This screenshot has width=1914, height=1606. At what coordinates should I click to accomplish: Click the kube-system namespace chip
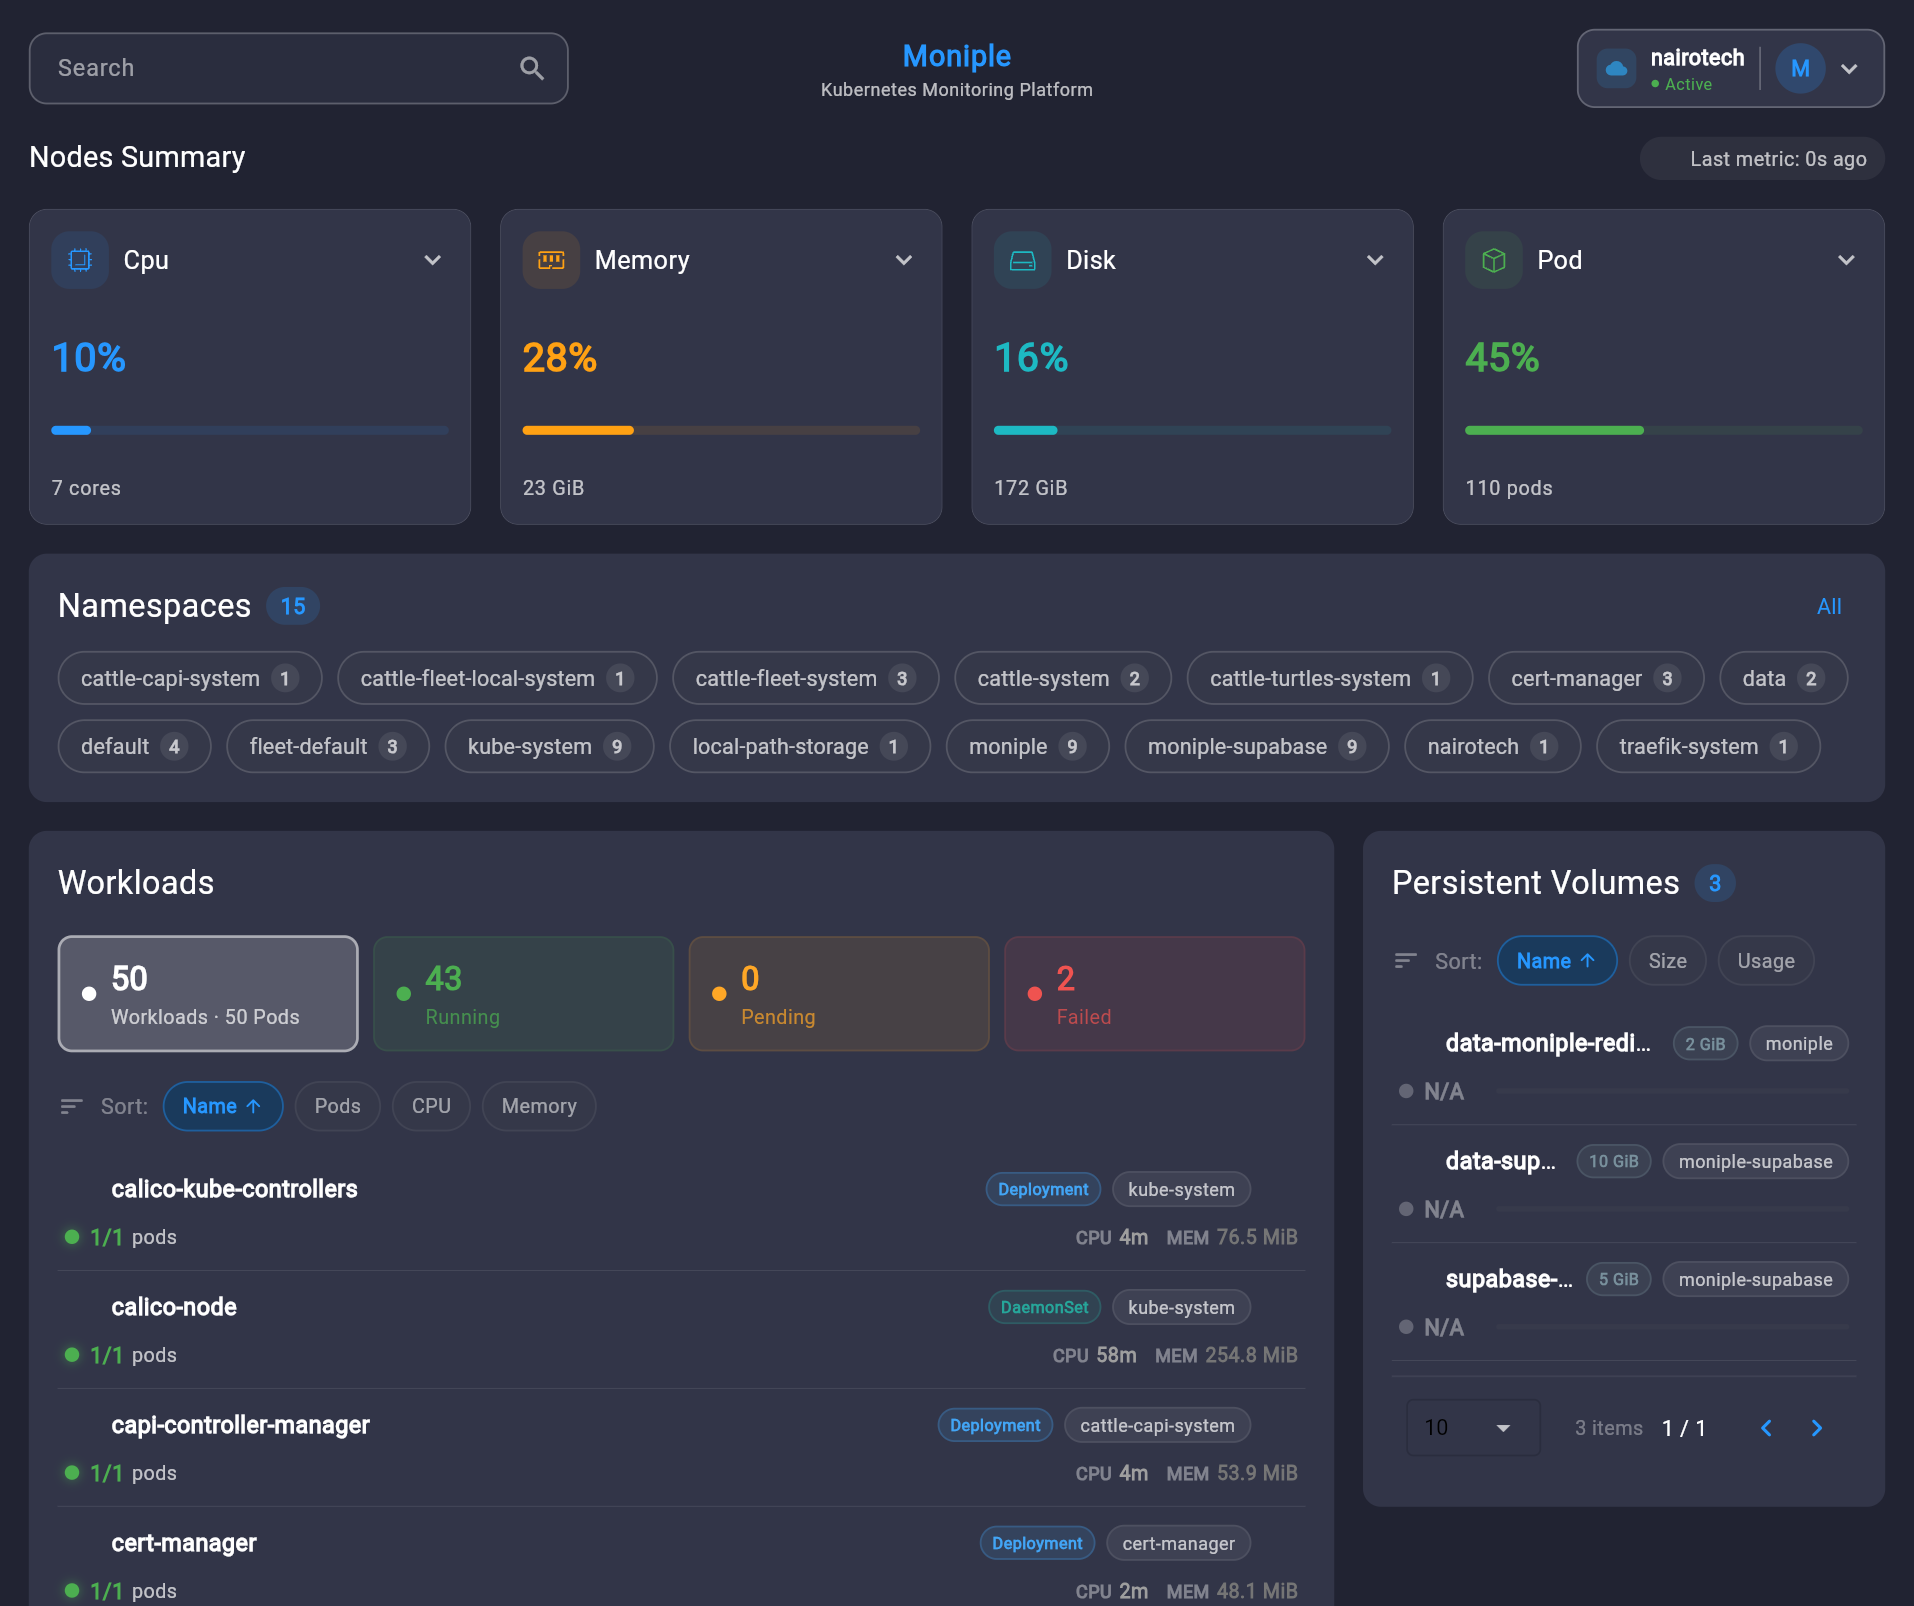click(548, 746)
